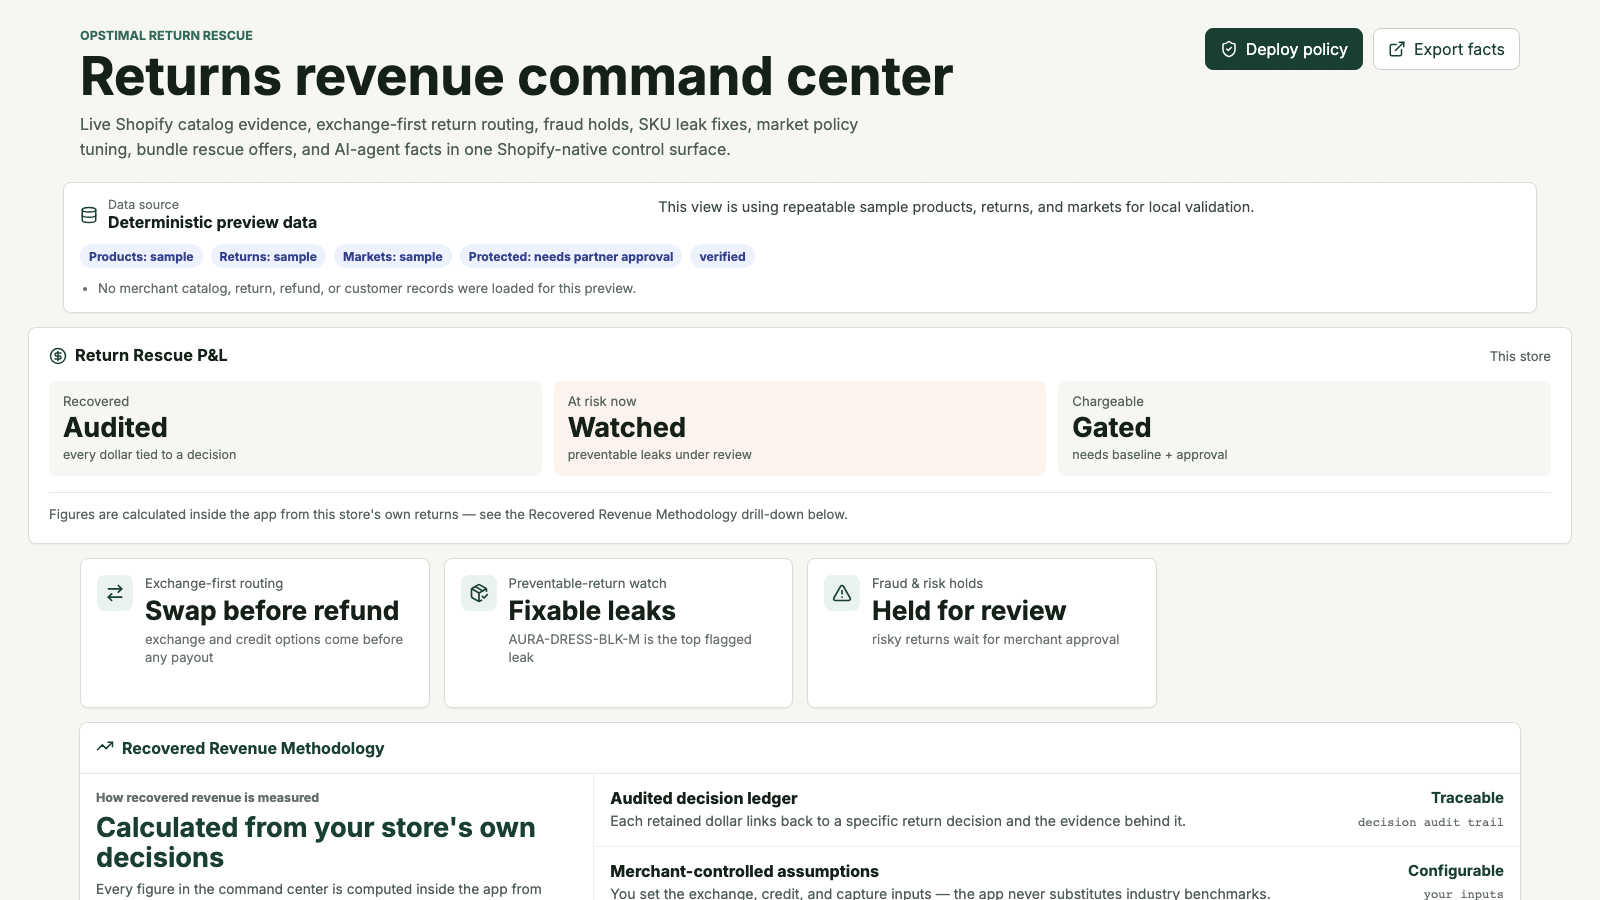
Task: Click the 'Audited decision ledger' row title
Action: (704, 798)
